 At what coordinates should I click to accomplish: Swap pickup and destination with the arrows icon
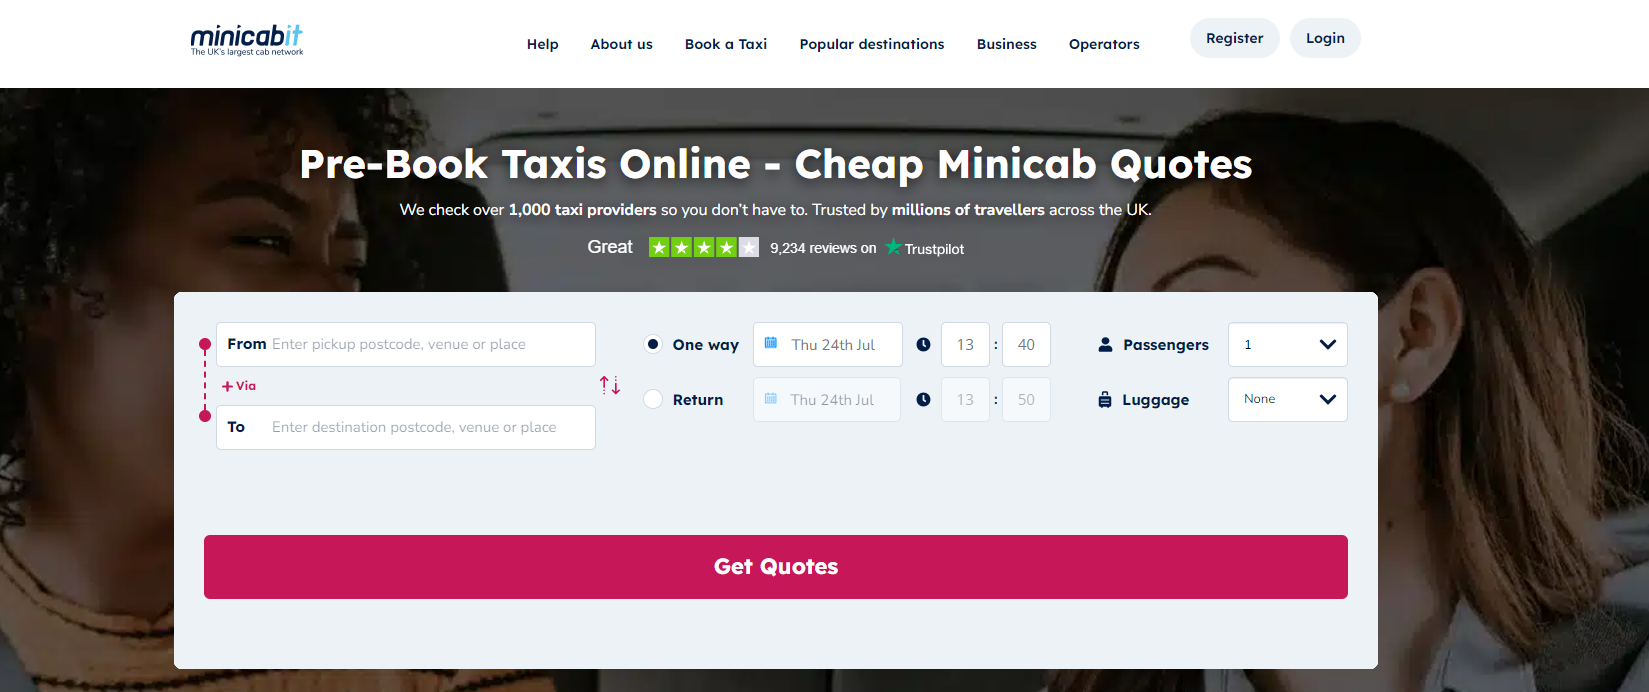coord(610,385)
